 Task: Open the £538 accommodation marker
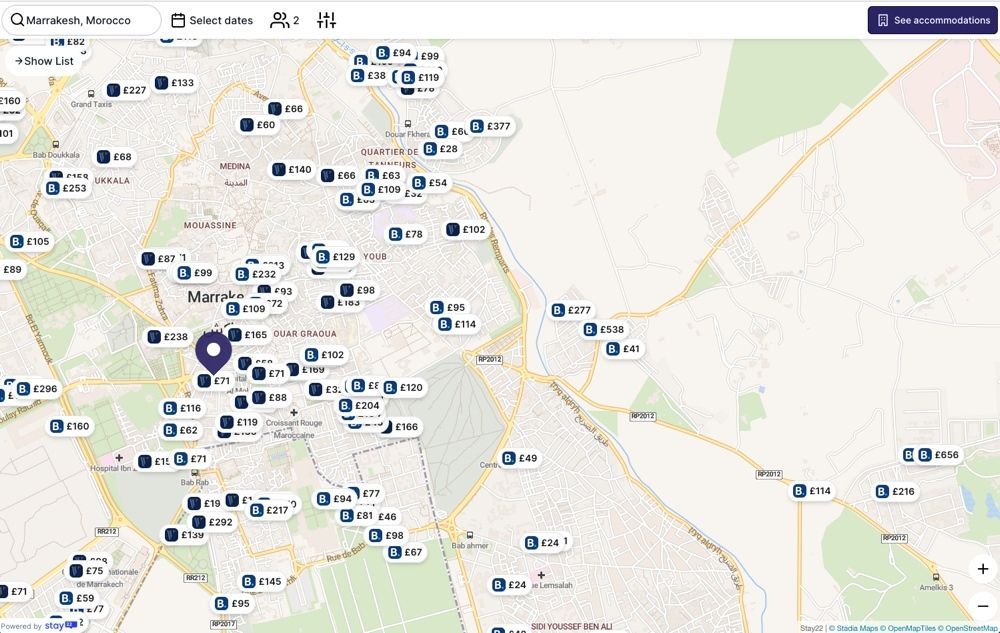[x=604, y=330]
